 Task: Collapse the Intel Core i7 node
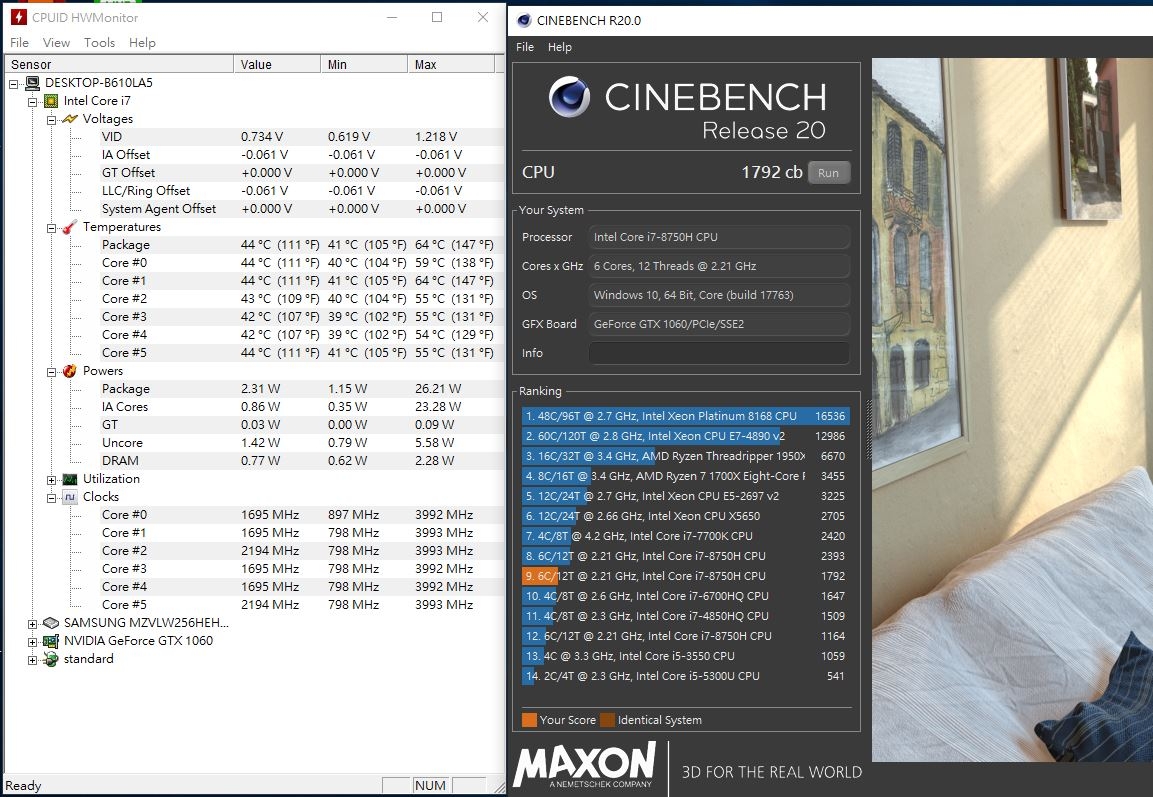(x=32, y=102)
